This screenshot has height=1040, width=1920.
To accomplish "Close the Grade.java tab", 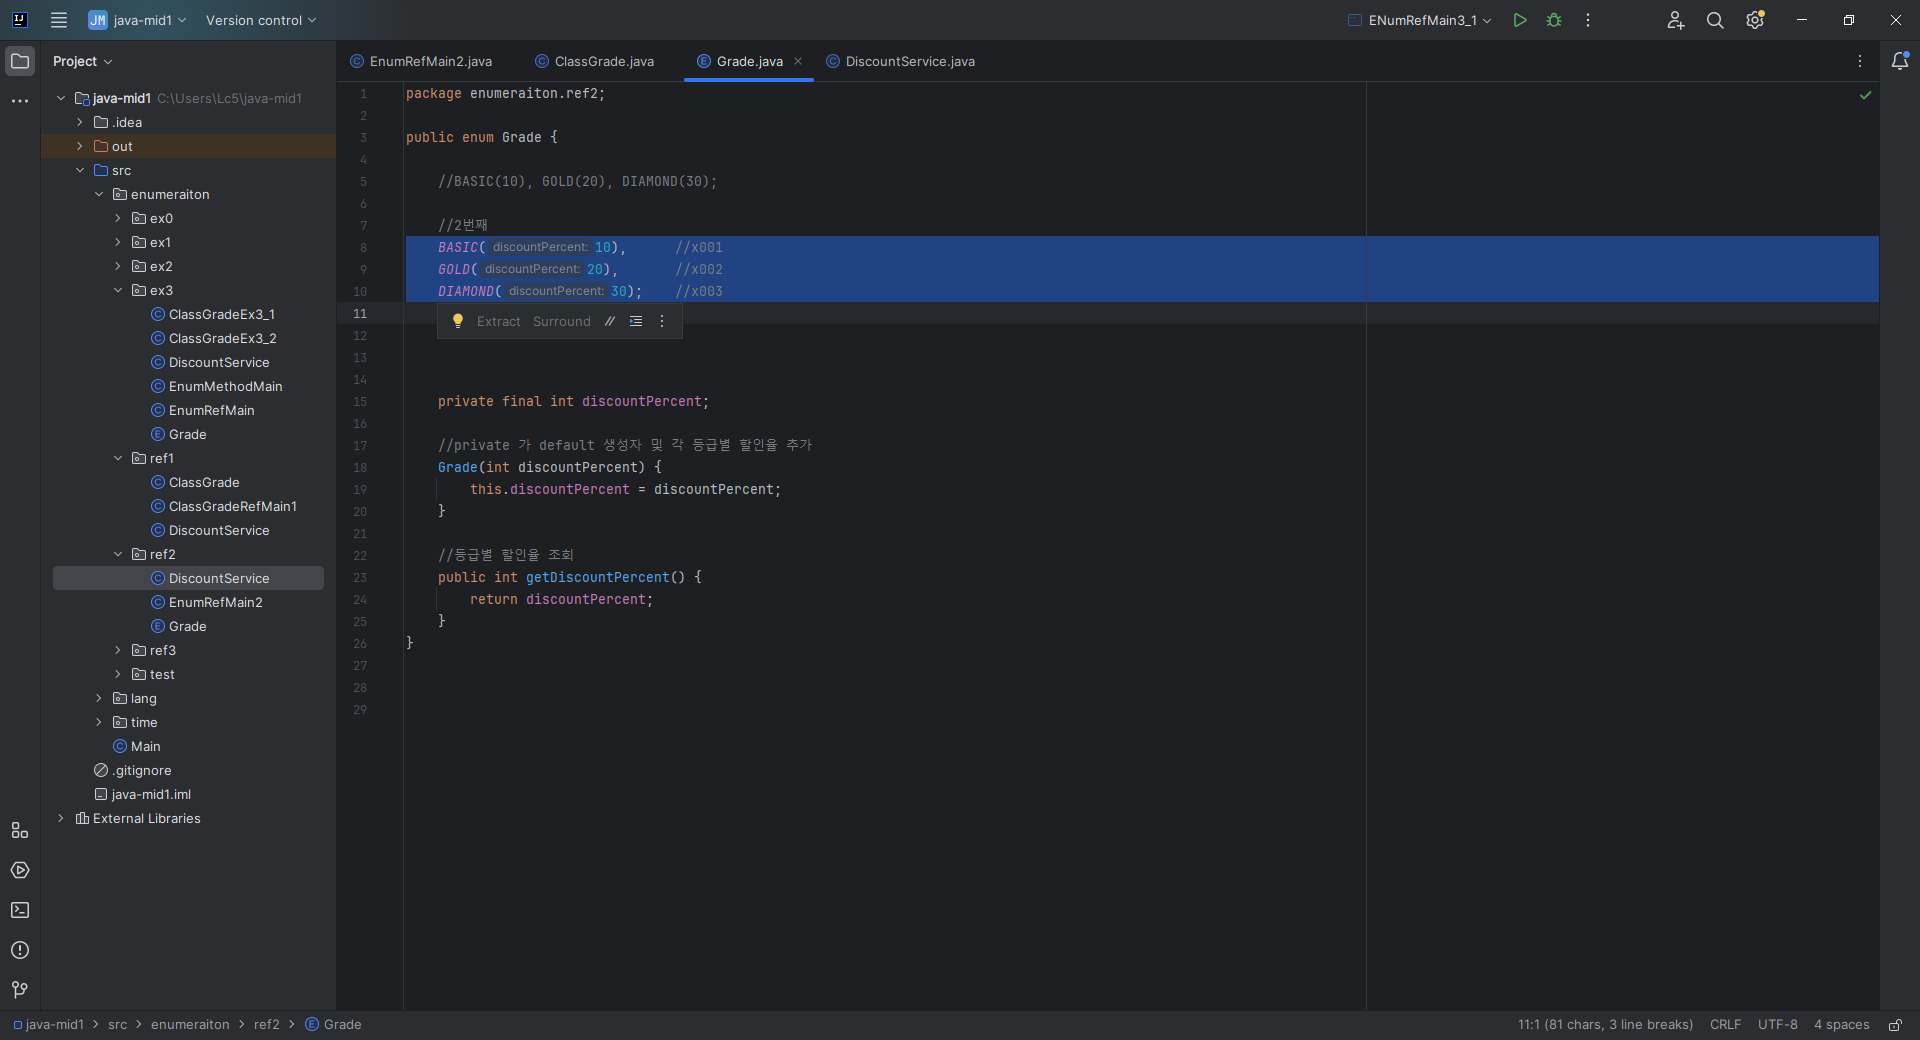I will pos(798,61).
